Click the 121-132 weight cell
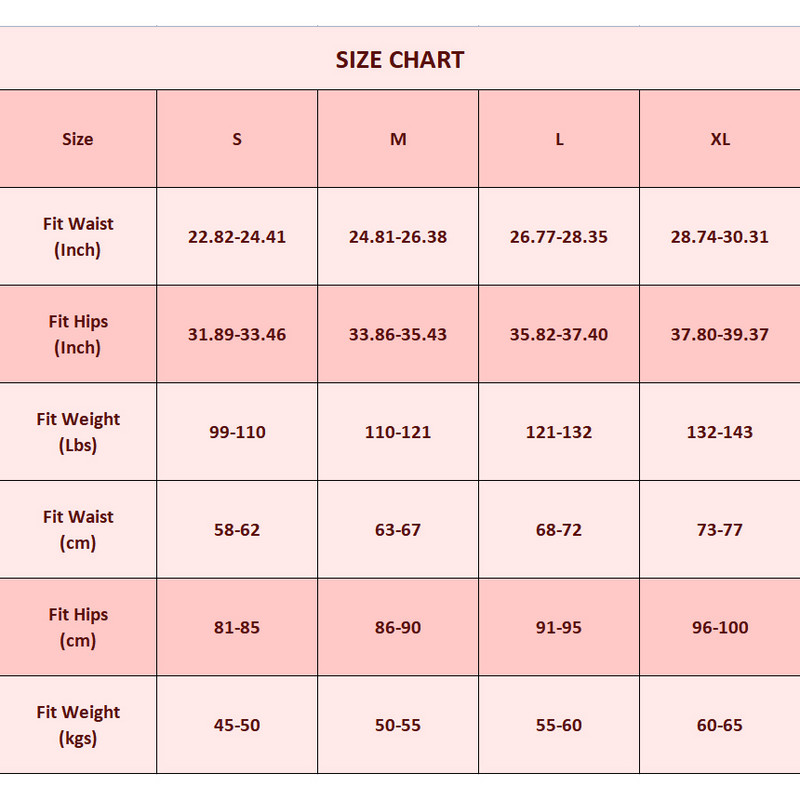This screenshot has width=800, height=800. (x=559, y=432)
